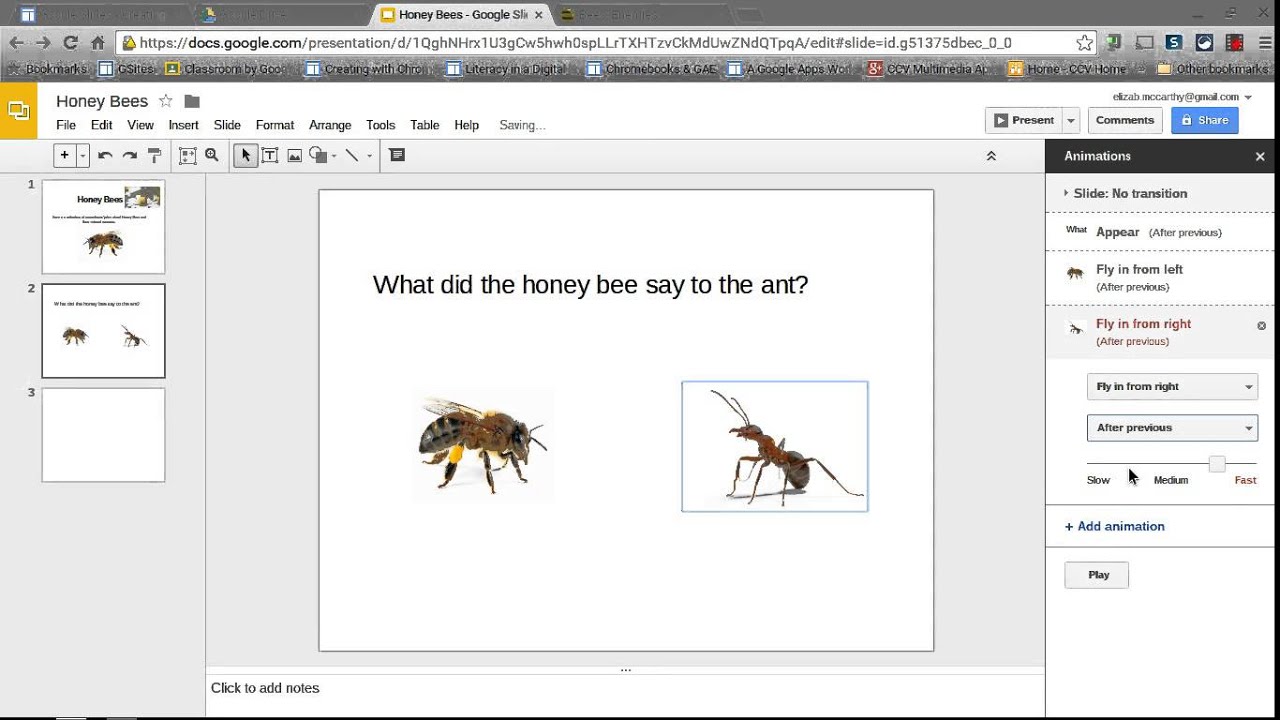Screen dimensions: 1280x720
Task: Open the account email dropdown
Action: (x=1182, y=97)
